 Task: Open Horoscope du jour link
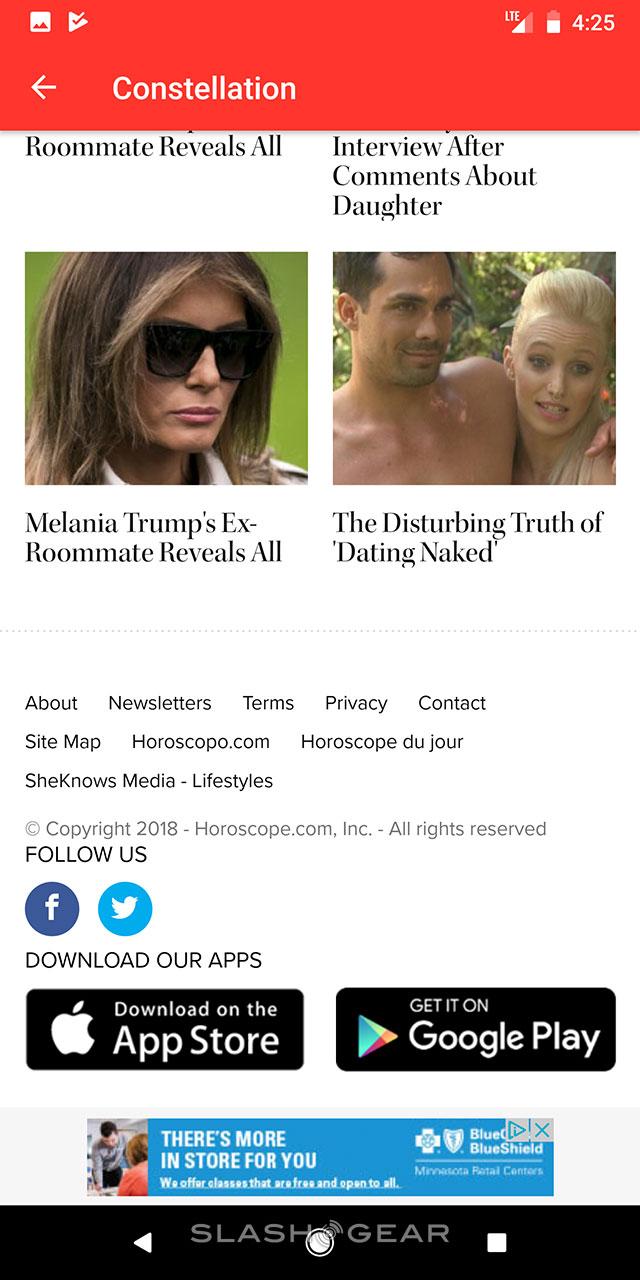382,742
